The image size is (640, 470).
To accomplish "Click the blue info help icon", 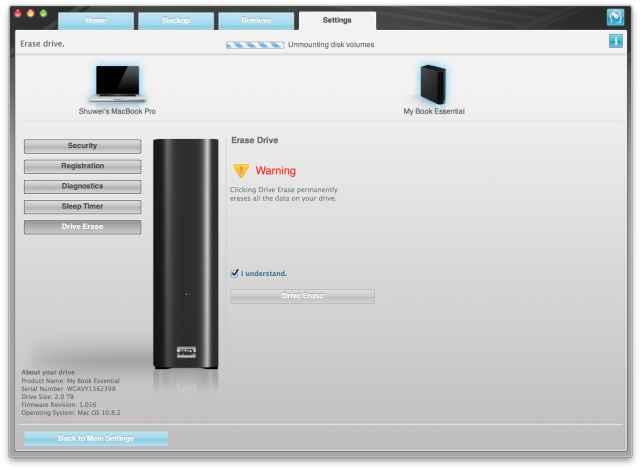I will [x=616, y=41].
